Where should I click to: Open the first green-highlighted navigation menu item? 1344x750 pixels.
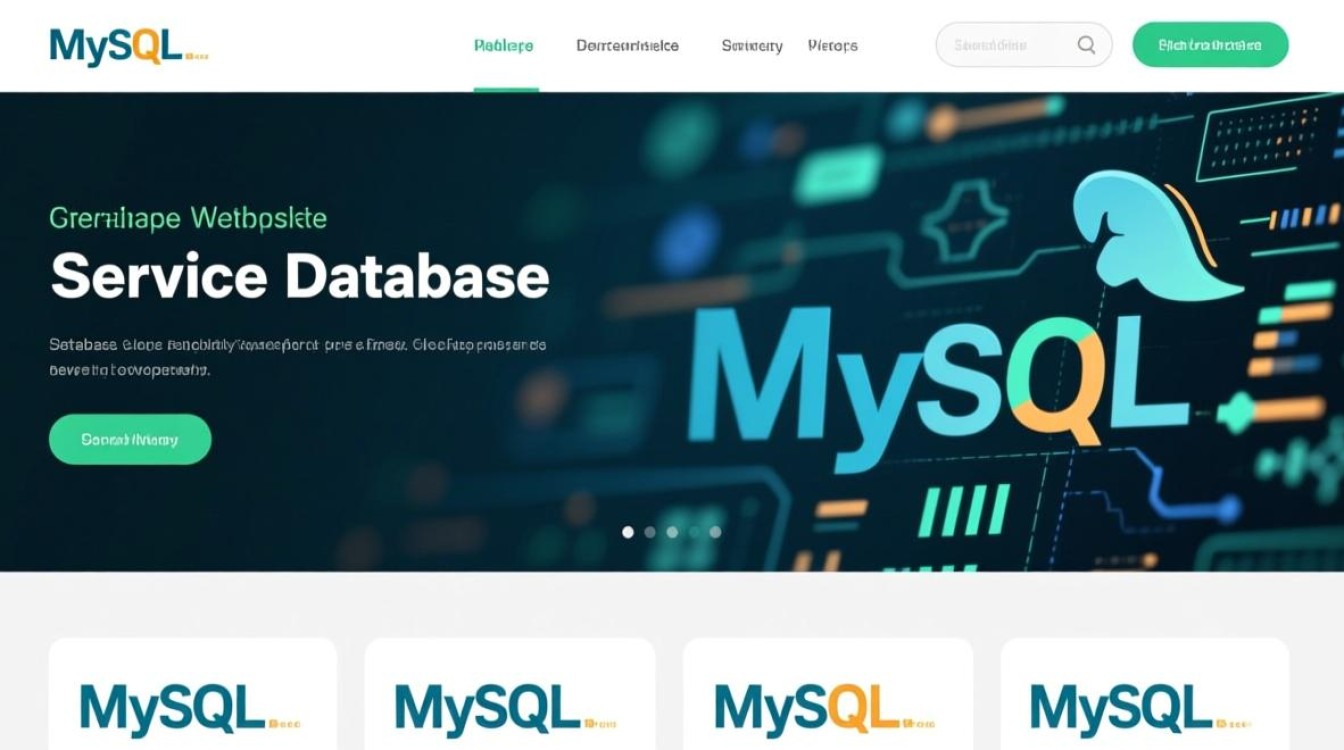(506, 44)
